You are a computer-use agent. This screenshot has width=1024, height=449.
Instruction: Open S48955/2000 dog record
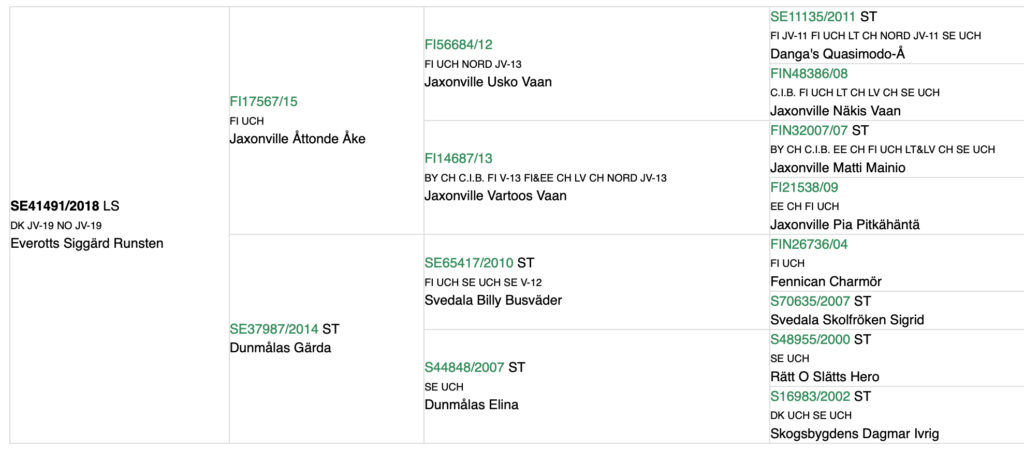[x=809, y=339]
